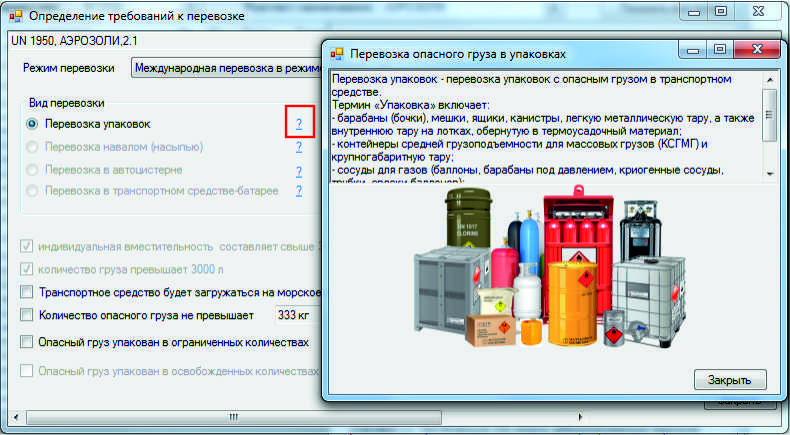Click left arrow of main horizontal scrollbar
Screen dimensions: 790x435
tap(16, 417)
